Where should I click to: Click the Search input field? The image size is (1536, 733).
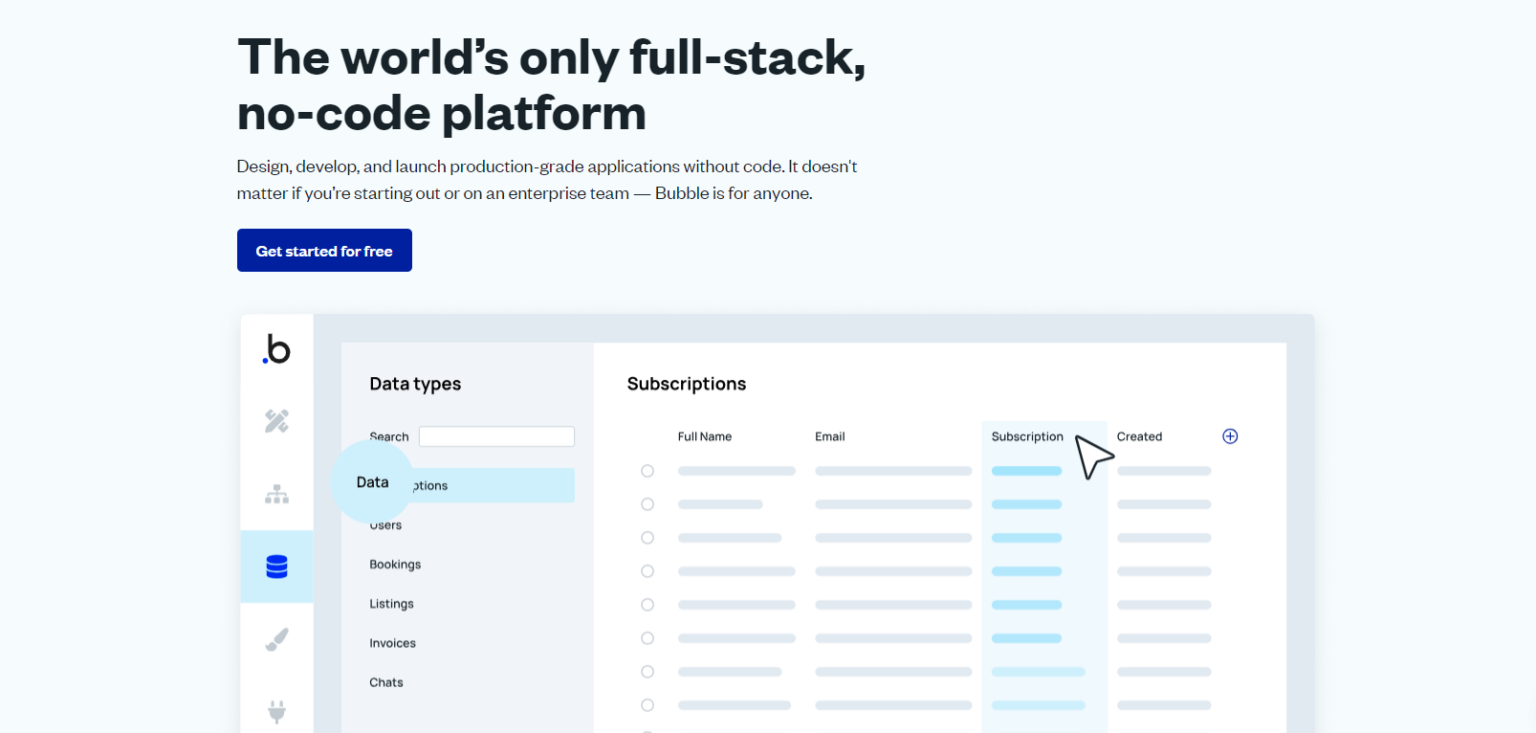coord(497,436)
